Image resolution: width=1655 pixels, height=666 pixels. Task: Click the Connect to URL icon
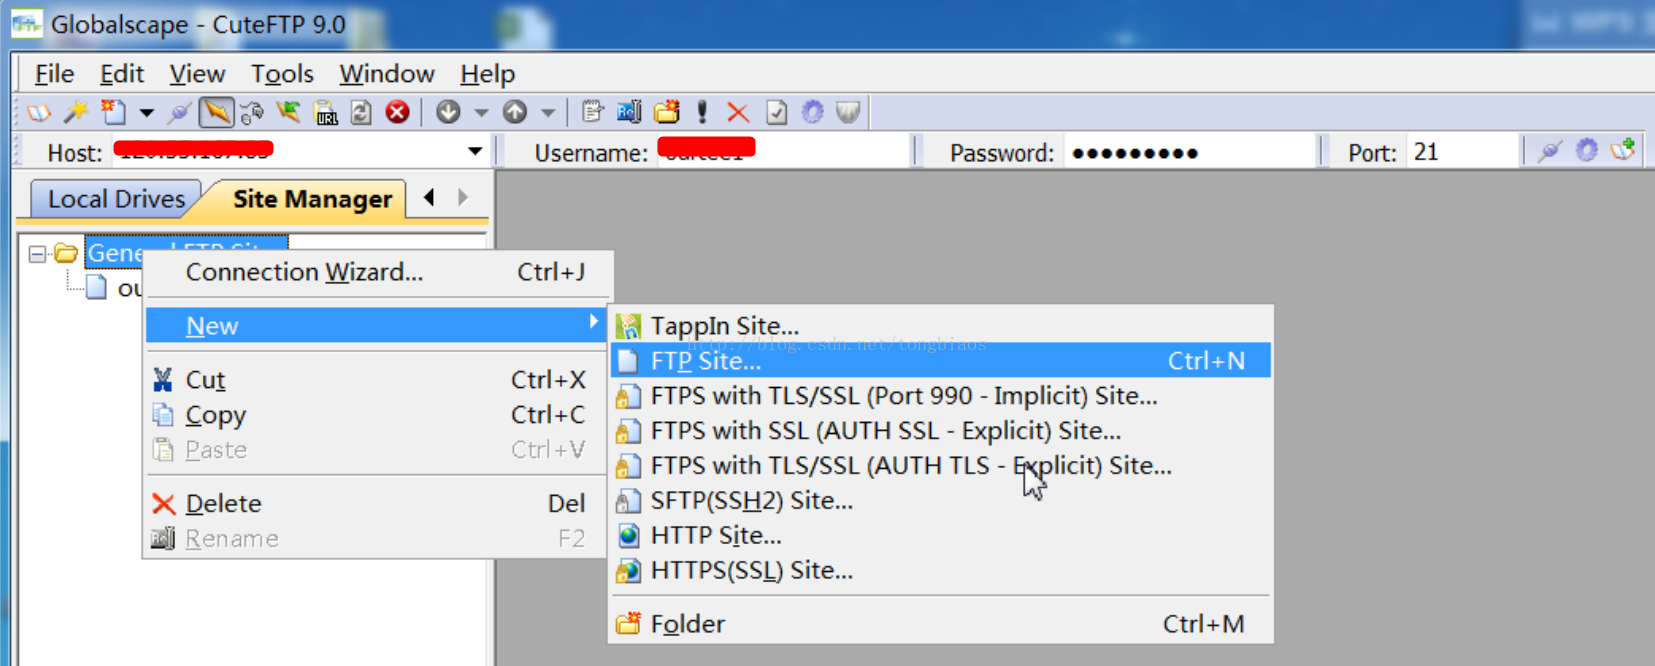click(326, 113)
